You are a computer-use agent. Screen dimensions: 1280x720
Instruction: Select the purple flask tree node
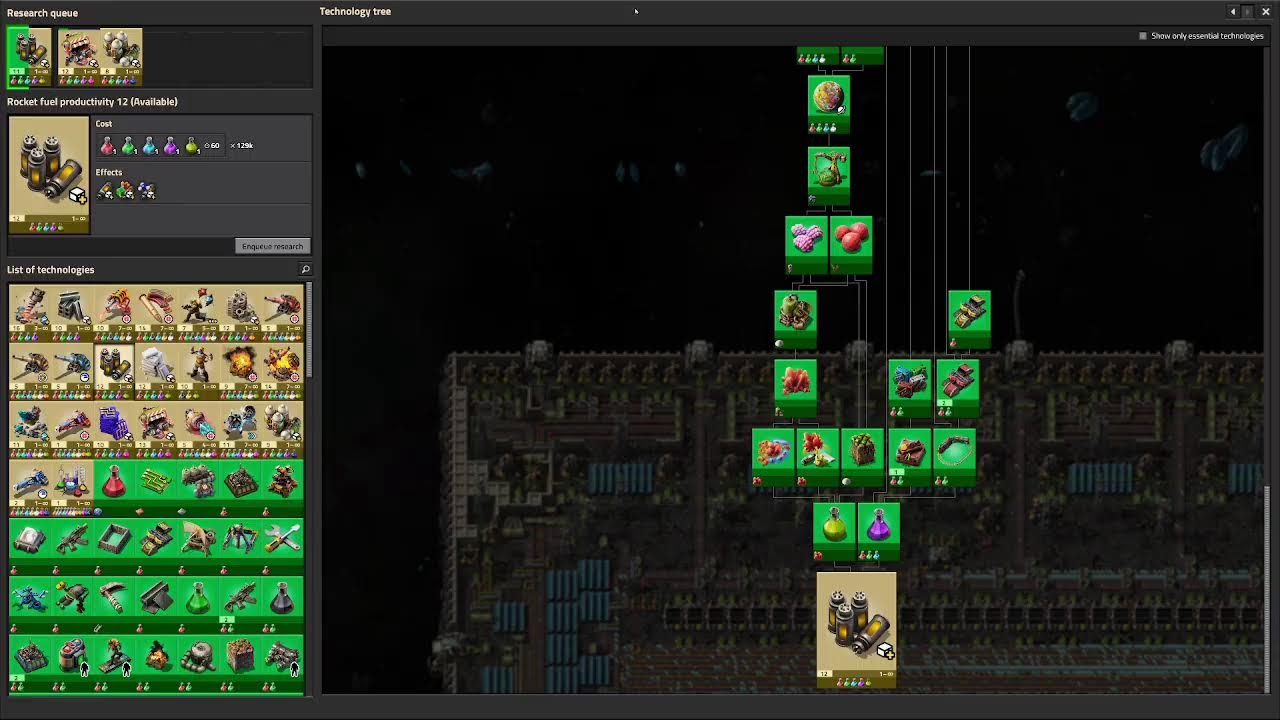click(x=878, y=532)
